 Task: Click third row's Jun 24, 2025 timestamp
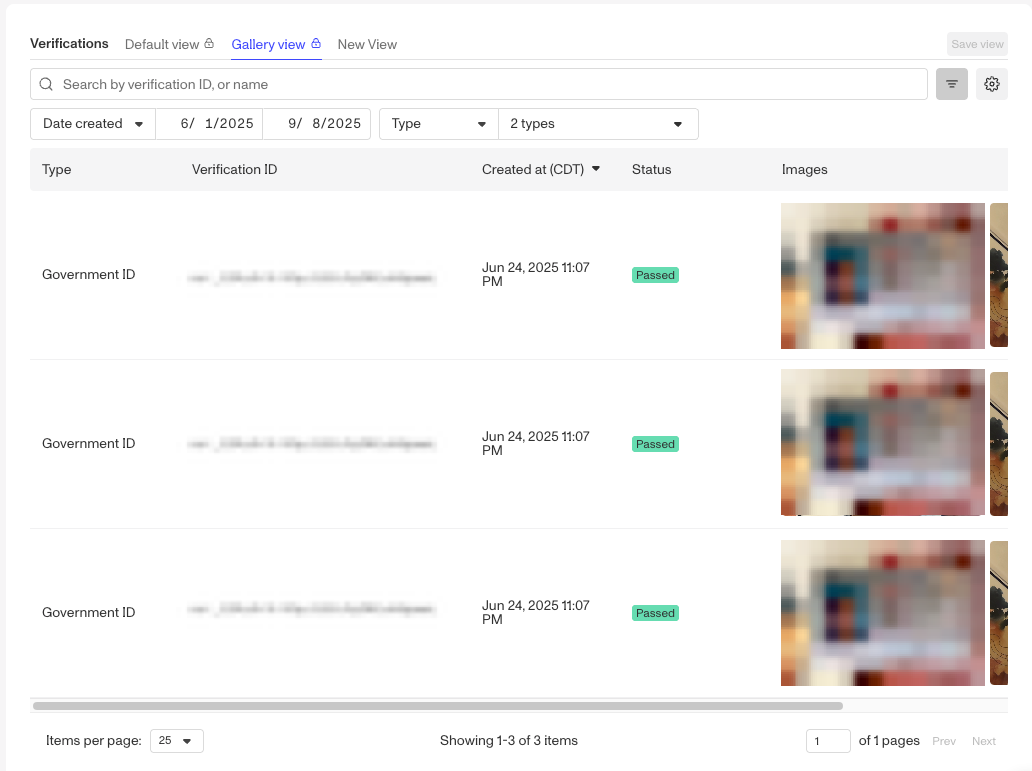click(x=536, y=612)
